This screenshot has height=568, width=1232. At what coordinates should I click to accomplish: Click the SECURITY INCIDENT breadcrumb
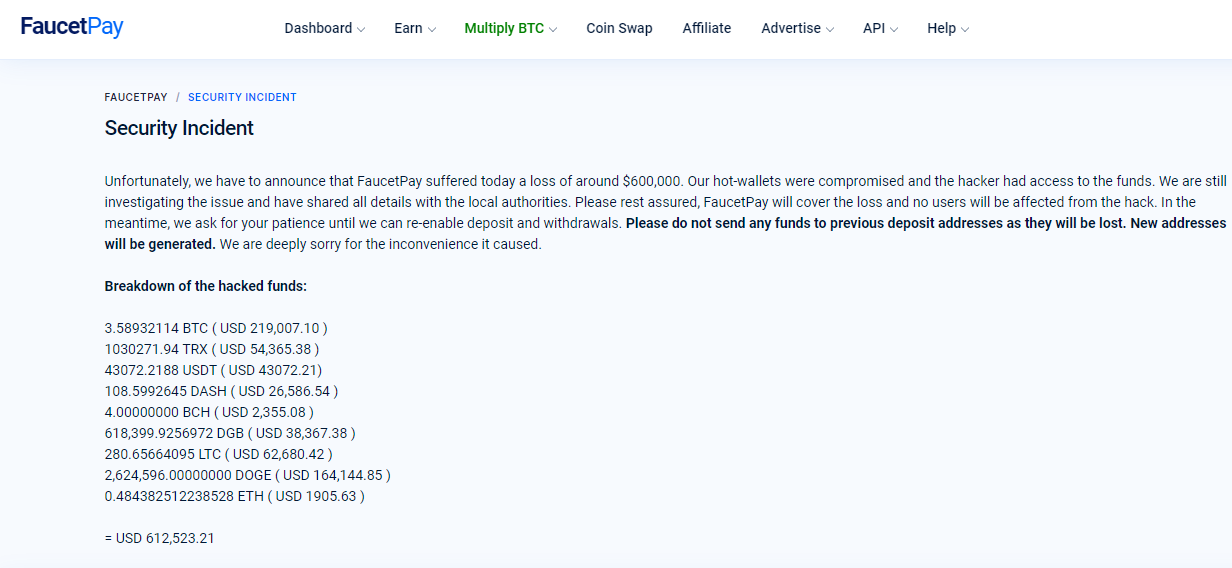click(242, 97)
